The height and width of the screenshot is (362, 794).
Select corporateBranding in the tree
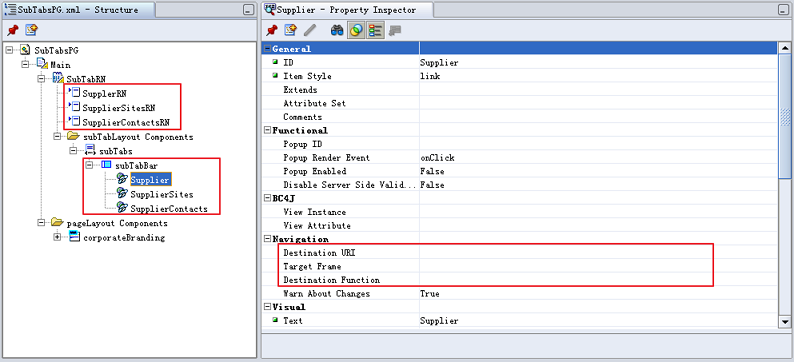point(124,237)
